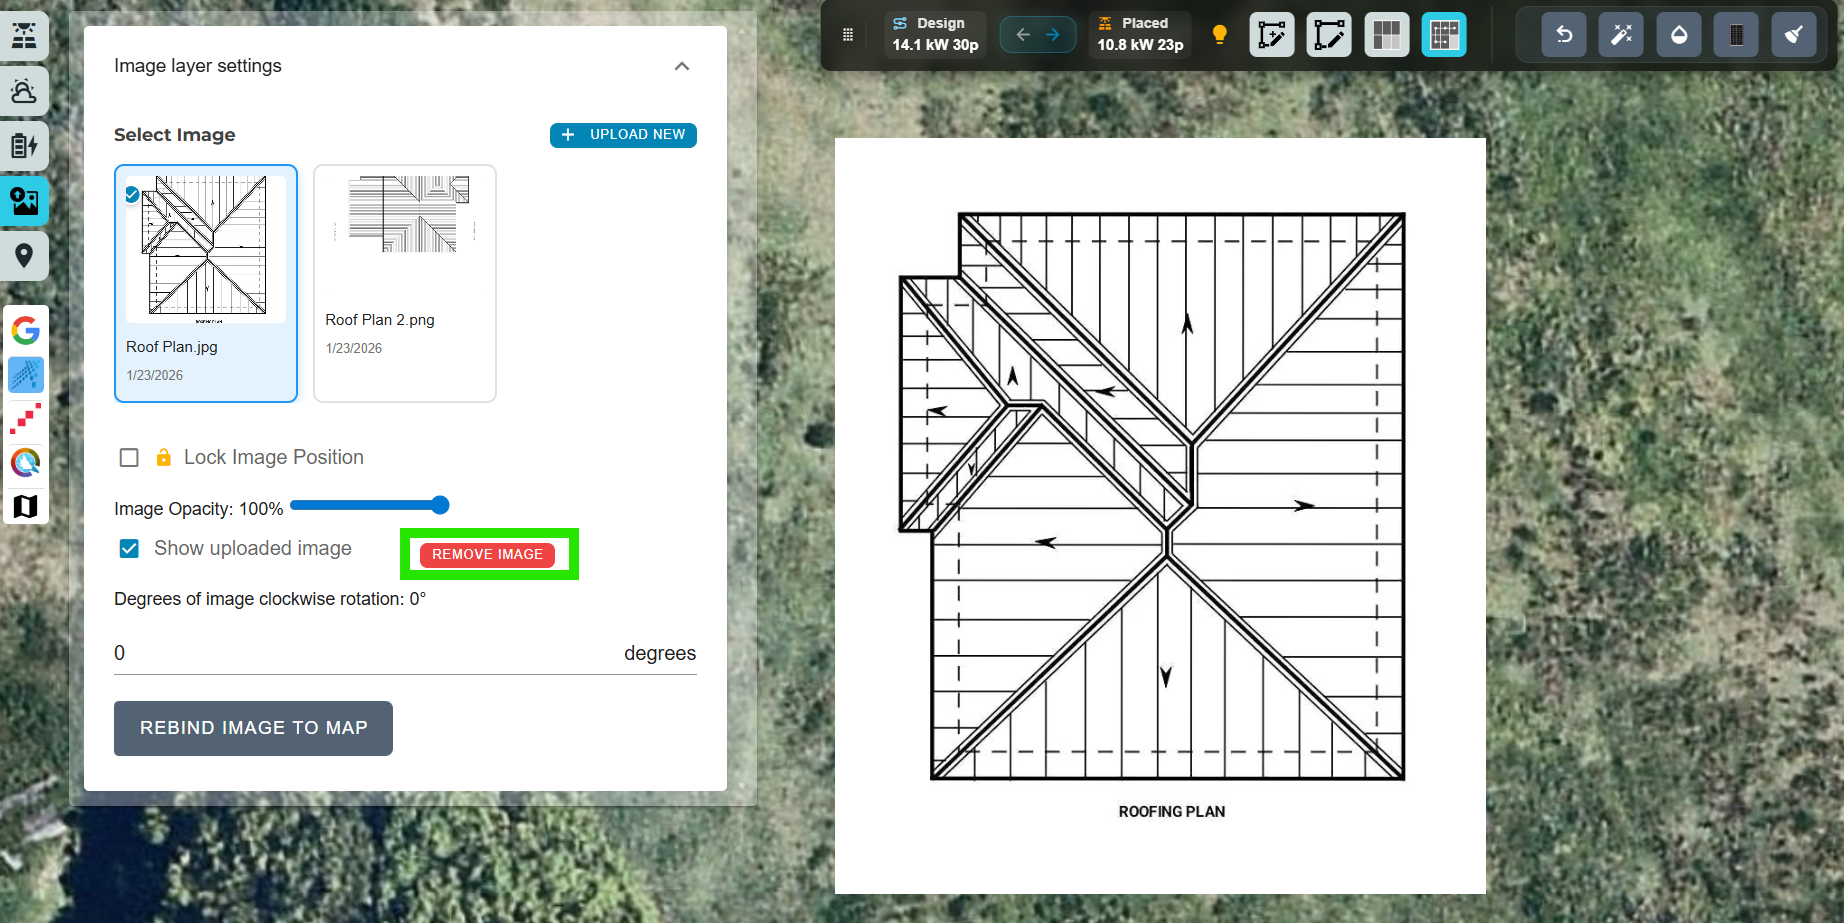Select the Roof Plan 2.png thumbnail

coord(405,283)
